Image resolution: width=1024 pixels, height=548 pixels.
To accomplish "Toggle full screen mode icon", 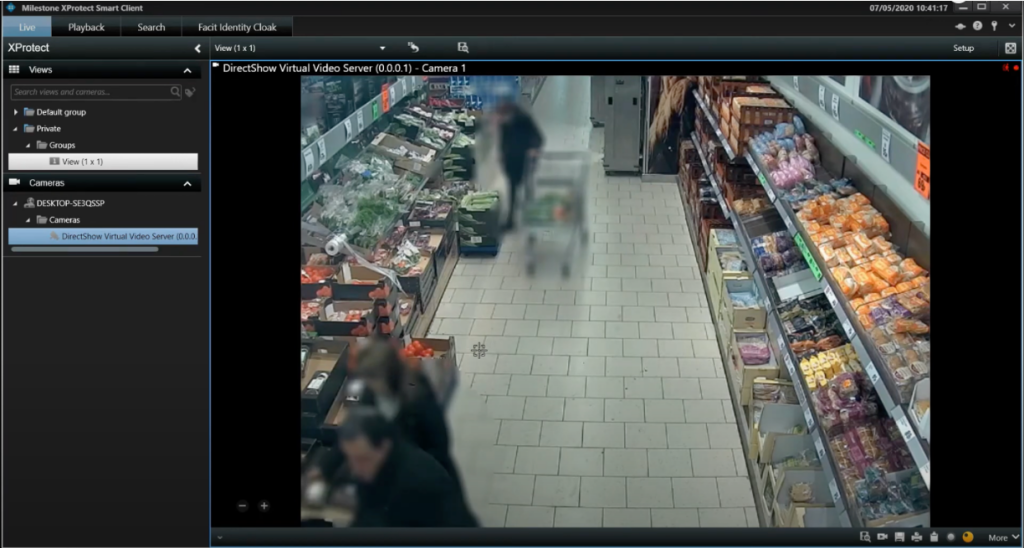I will tap(1010, 48).
